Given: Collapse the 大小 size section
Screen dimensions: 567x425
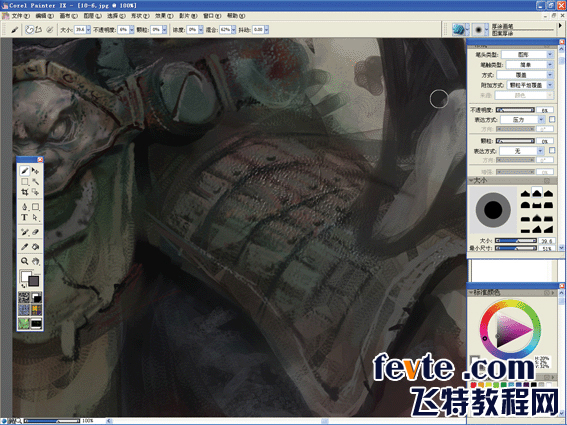Looking at the screenshot, I should [x=472, y=180].
